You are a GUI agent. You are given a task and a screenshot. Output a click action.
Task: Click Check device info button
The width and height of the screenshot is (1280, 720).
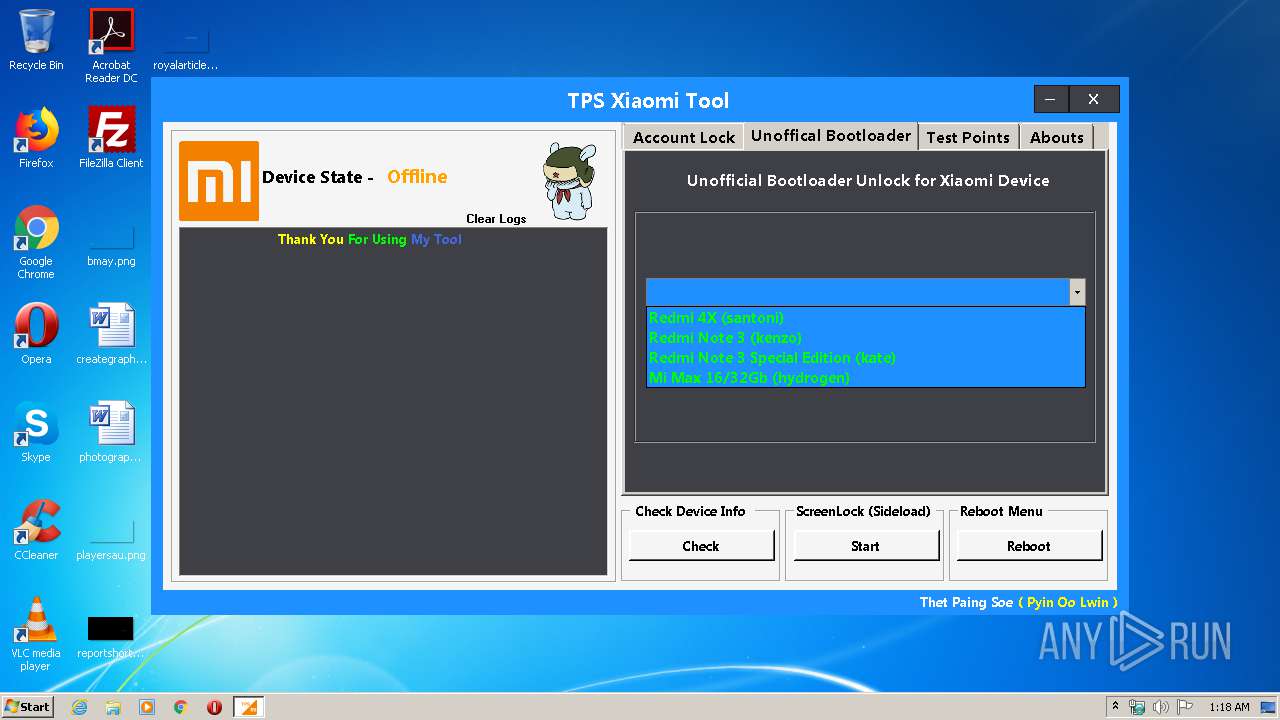click(x=701, y=546)
